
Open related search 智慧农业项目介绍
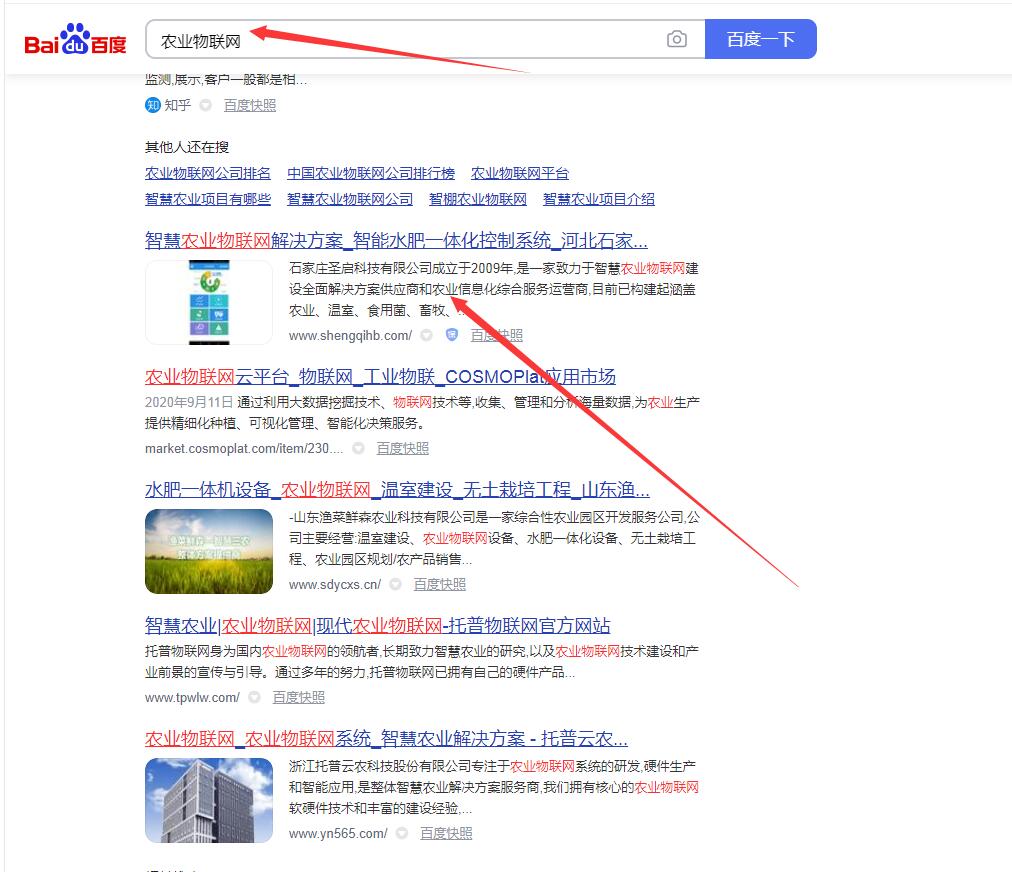pos(599,199)
